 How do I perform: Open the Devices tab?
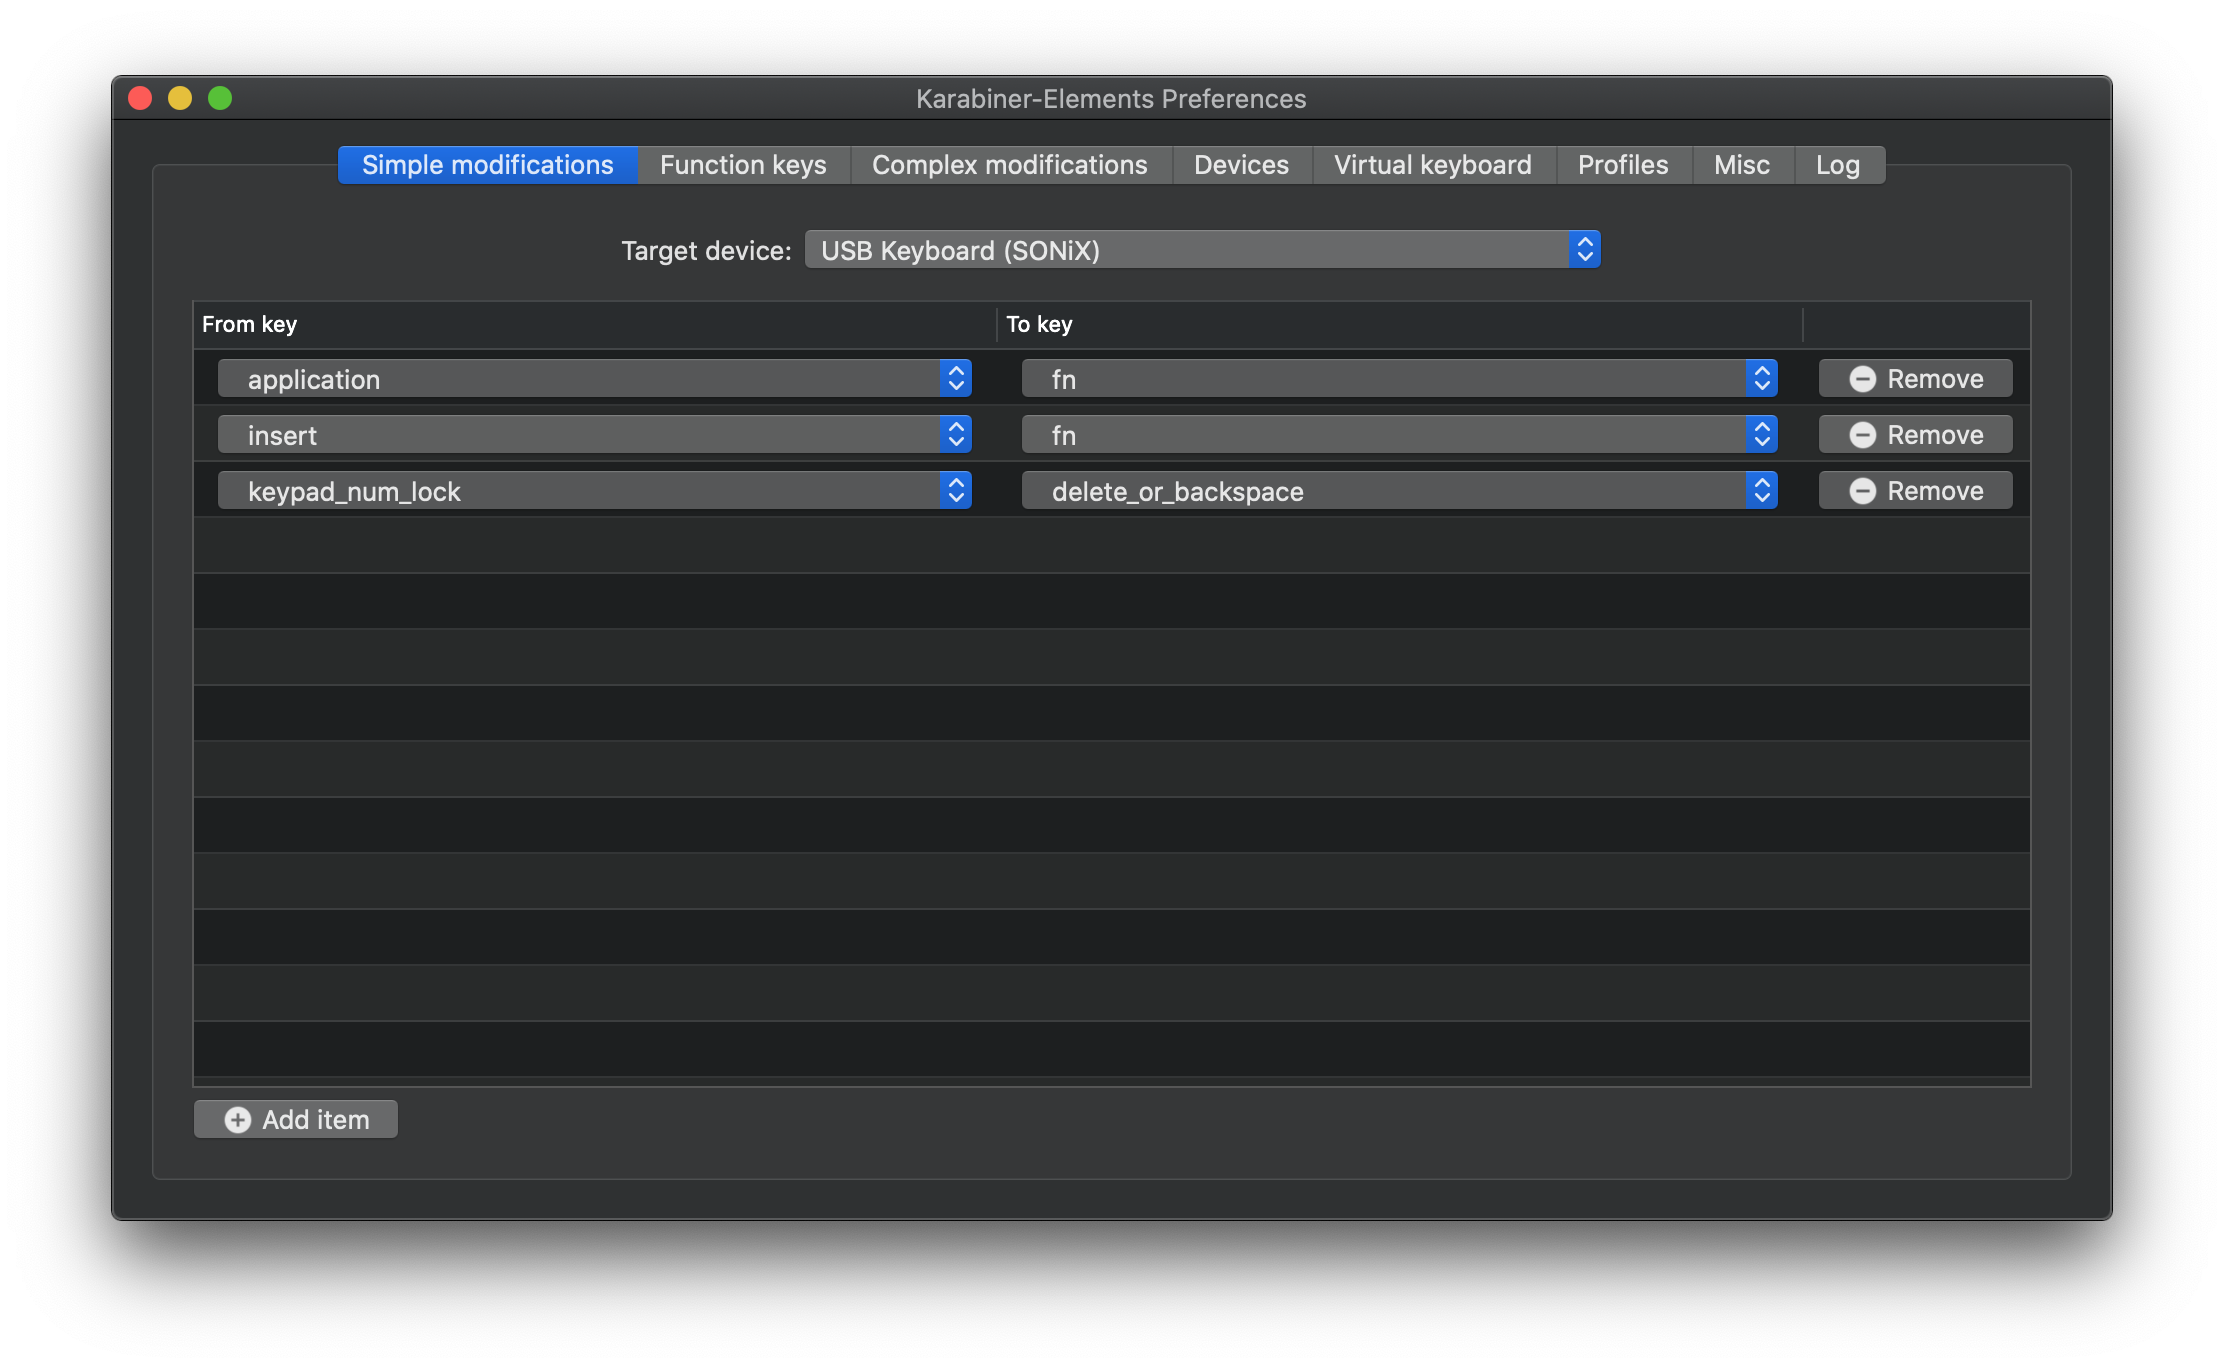[x=1241, y=165]
